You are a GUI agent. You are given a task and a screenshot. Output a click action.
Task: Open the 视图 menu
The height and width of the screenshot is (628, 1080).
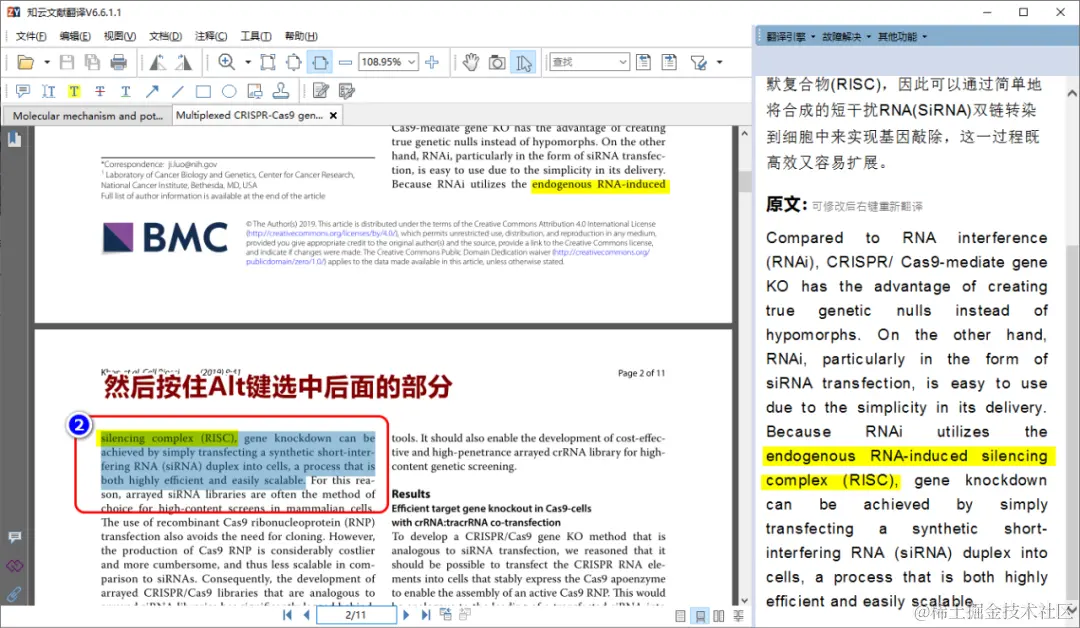pyautogui.click(x=118, y=36)
